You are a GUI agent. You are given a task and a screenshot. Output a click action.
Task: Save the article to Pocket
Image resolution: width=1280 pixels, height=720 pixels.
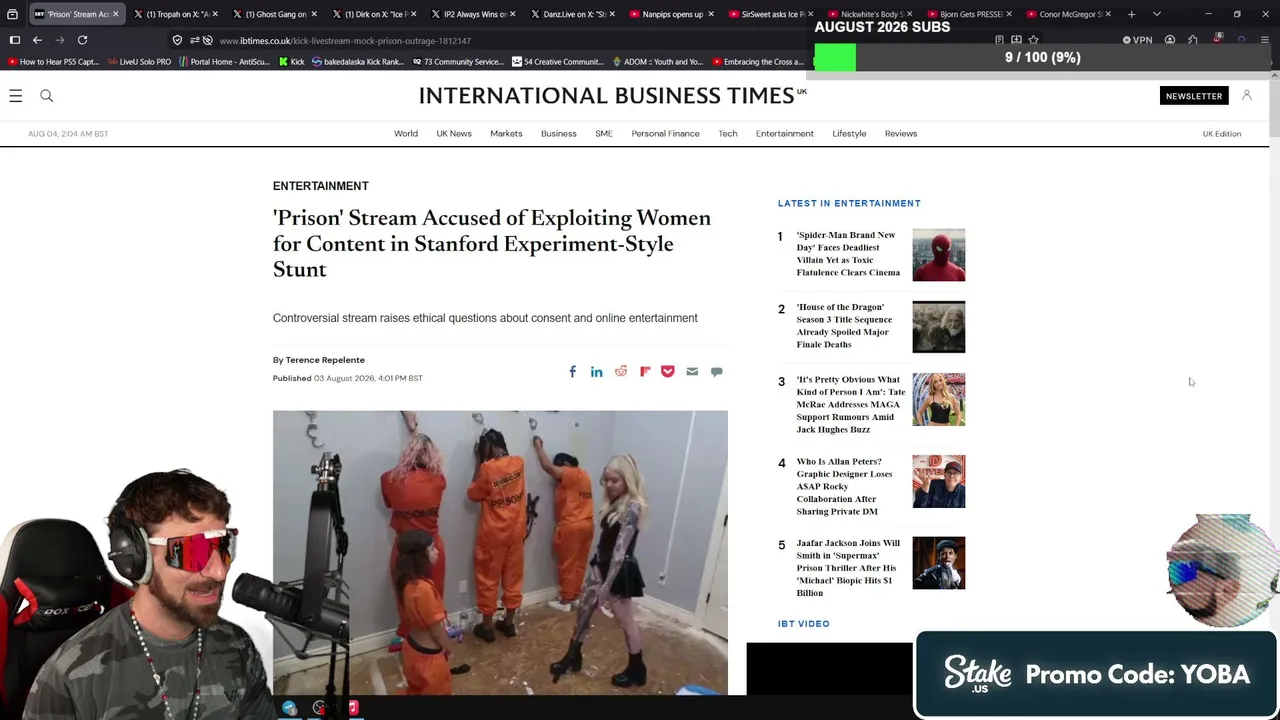point(668,372)
